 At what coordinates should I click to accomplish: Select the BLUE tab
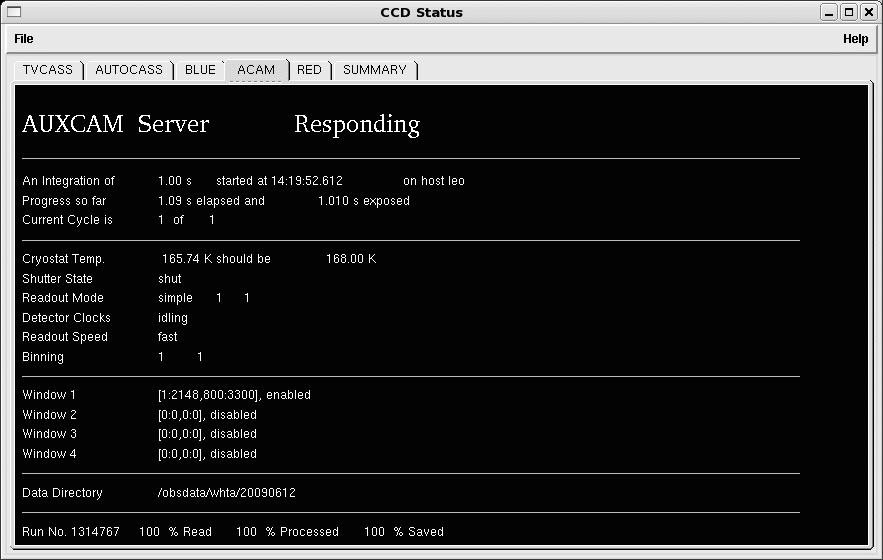click(x=200, y=70)
